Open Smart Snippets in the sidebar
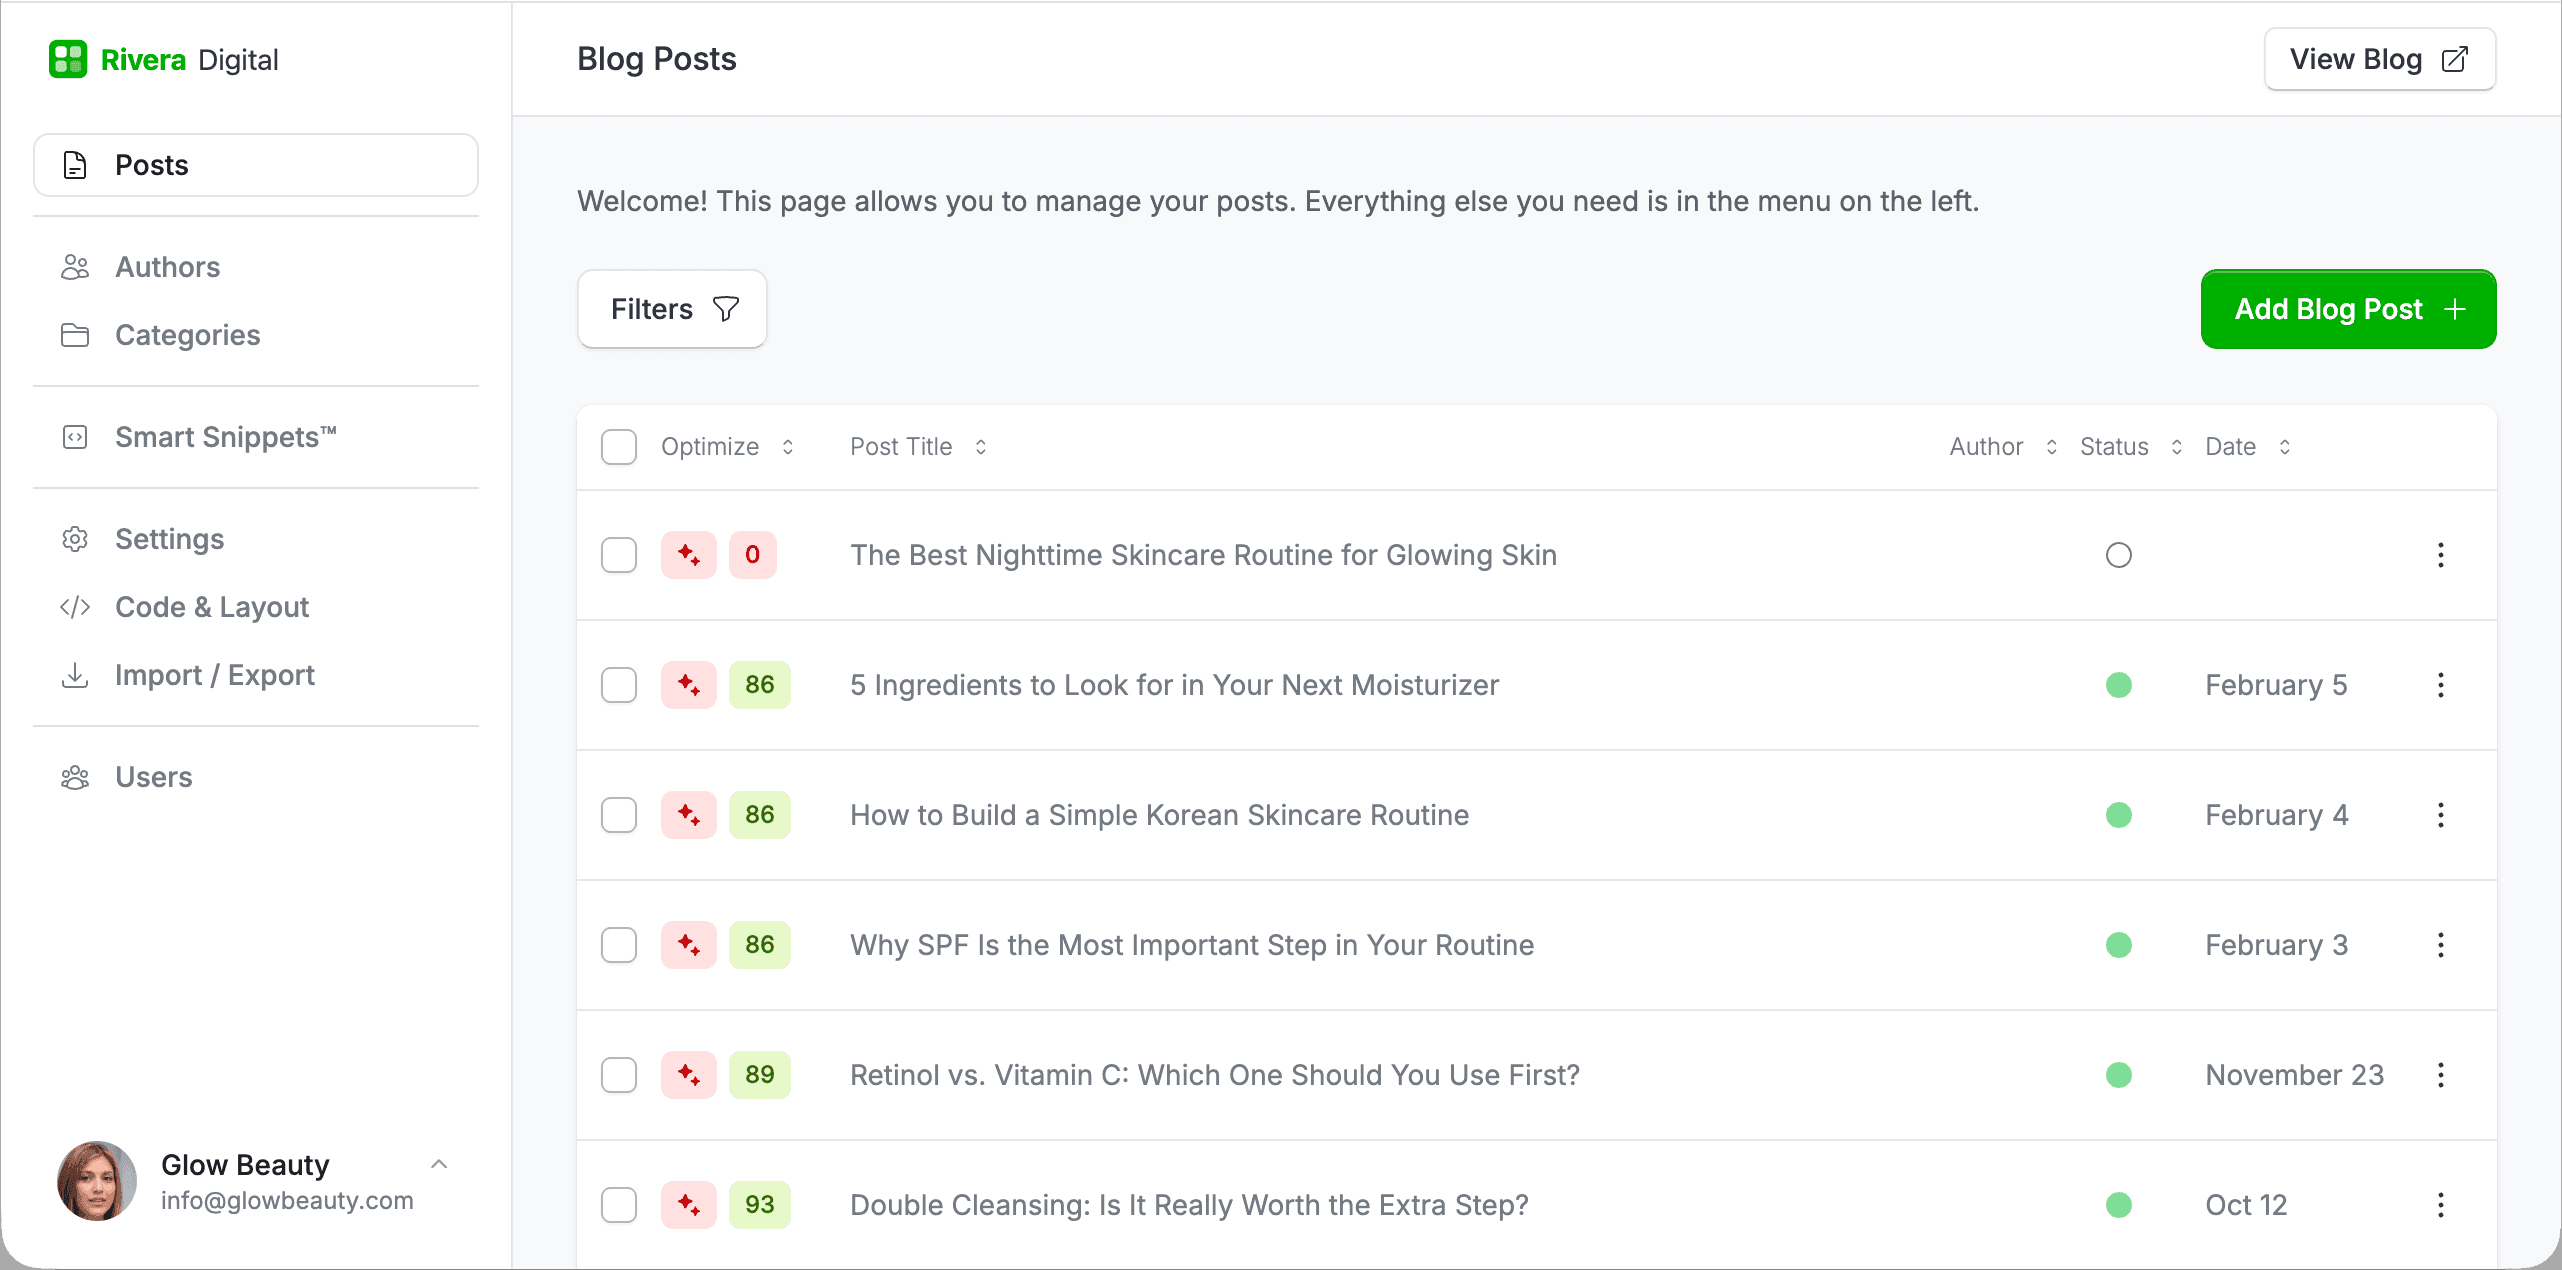This screenshot has width=2562, height=1270. click(x=225, y=437)
